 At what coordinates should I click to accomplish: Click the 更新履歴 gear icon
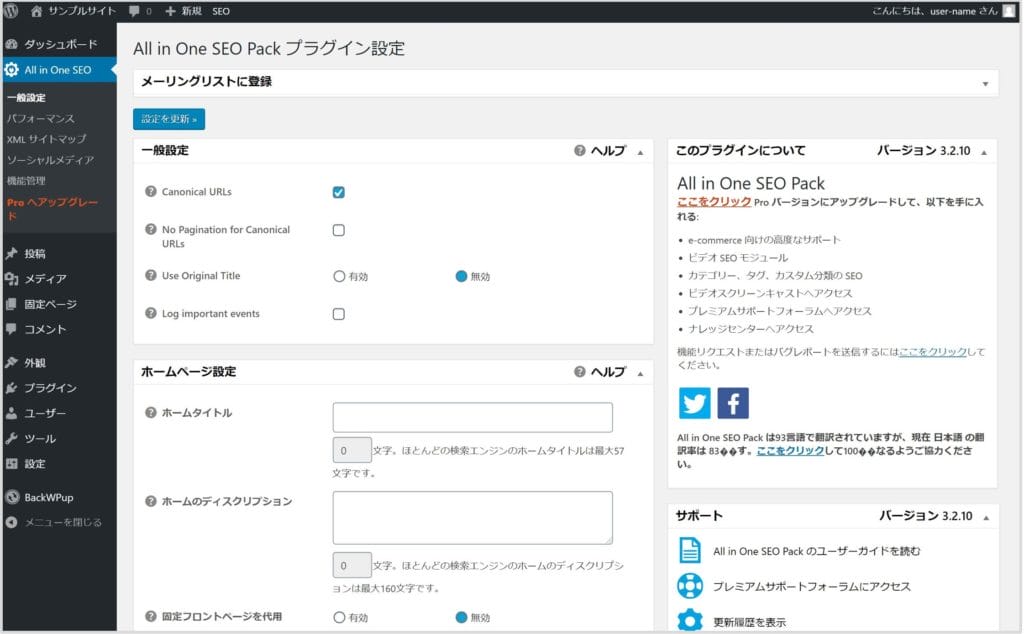[690, 620]
